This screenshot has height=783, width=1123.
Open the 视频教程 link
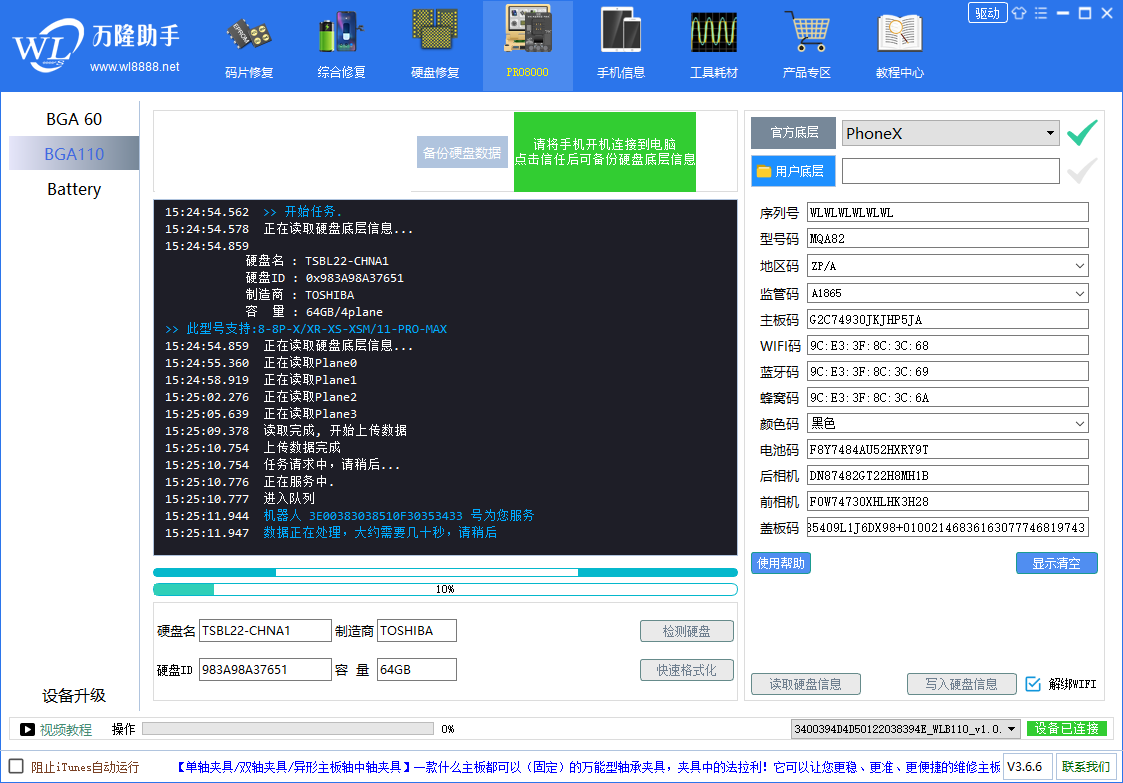click(66, 729)
